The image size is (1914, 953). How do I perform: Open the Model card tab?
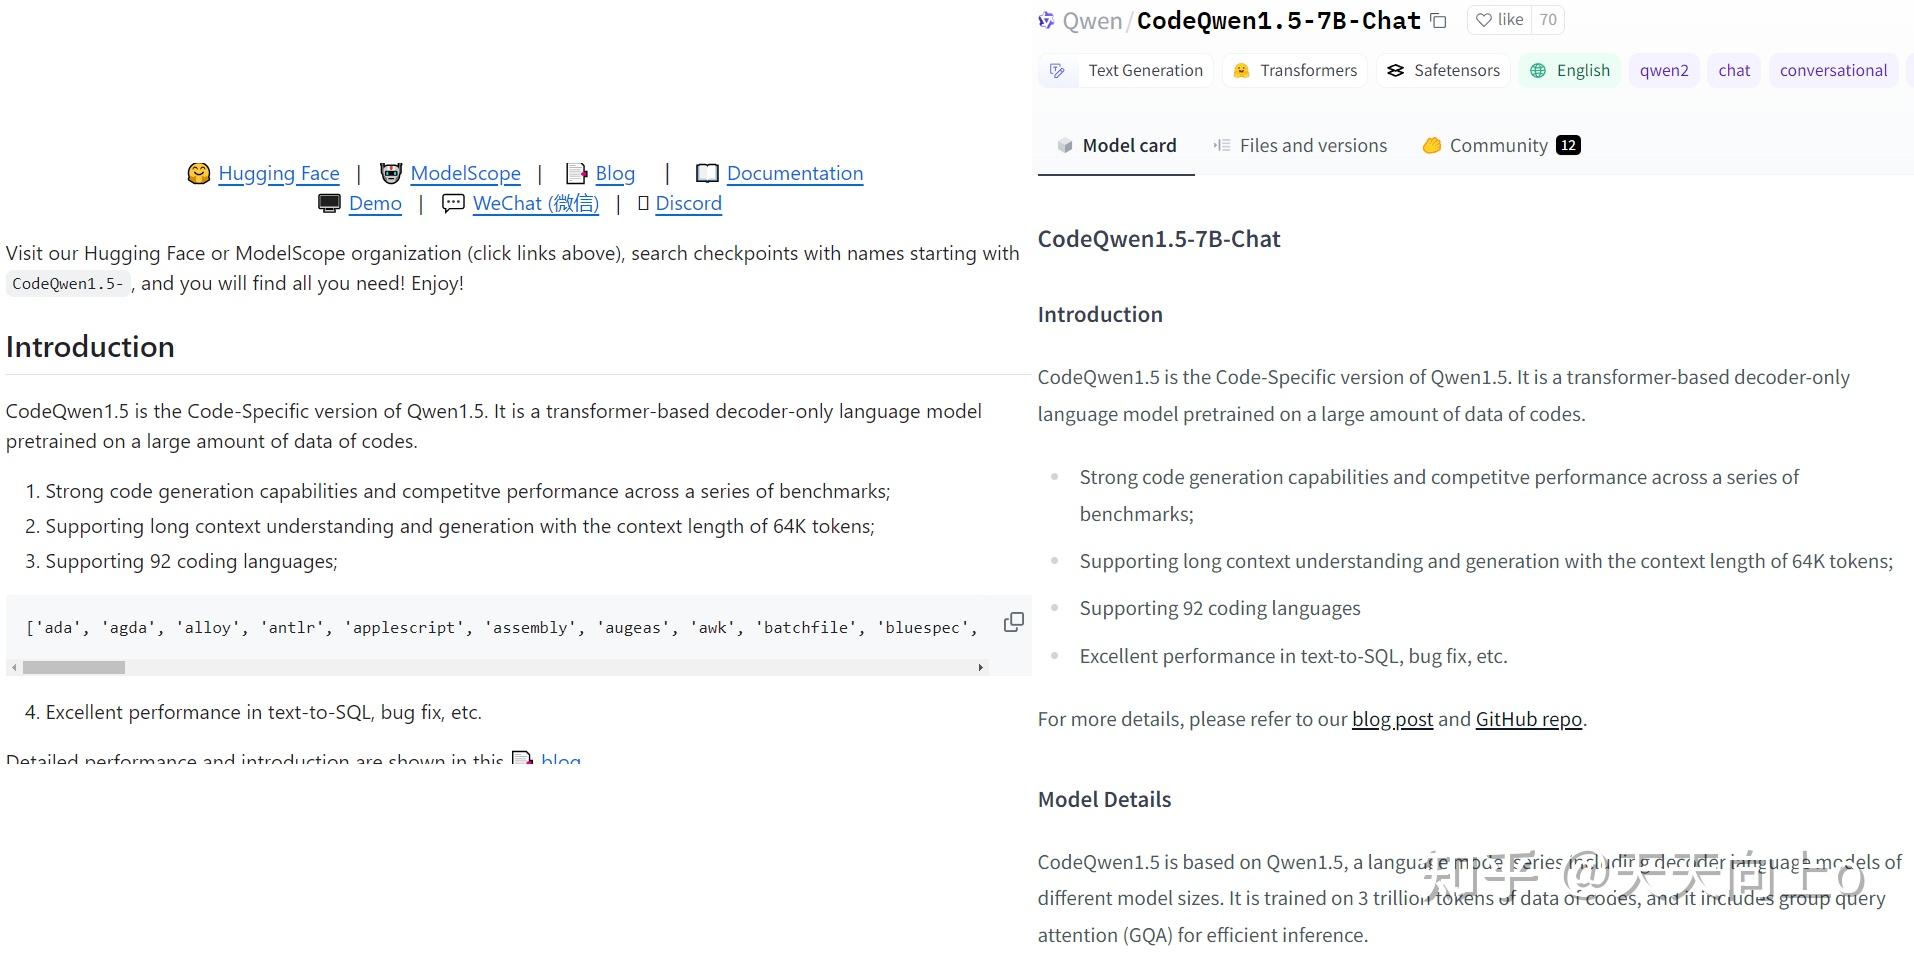(1116, 146)
